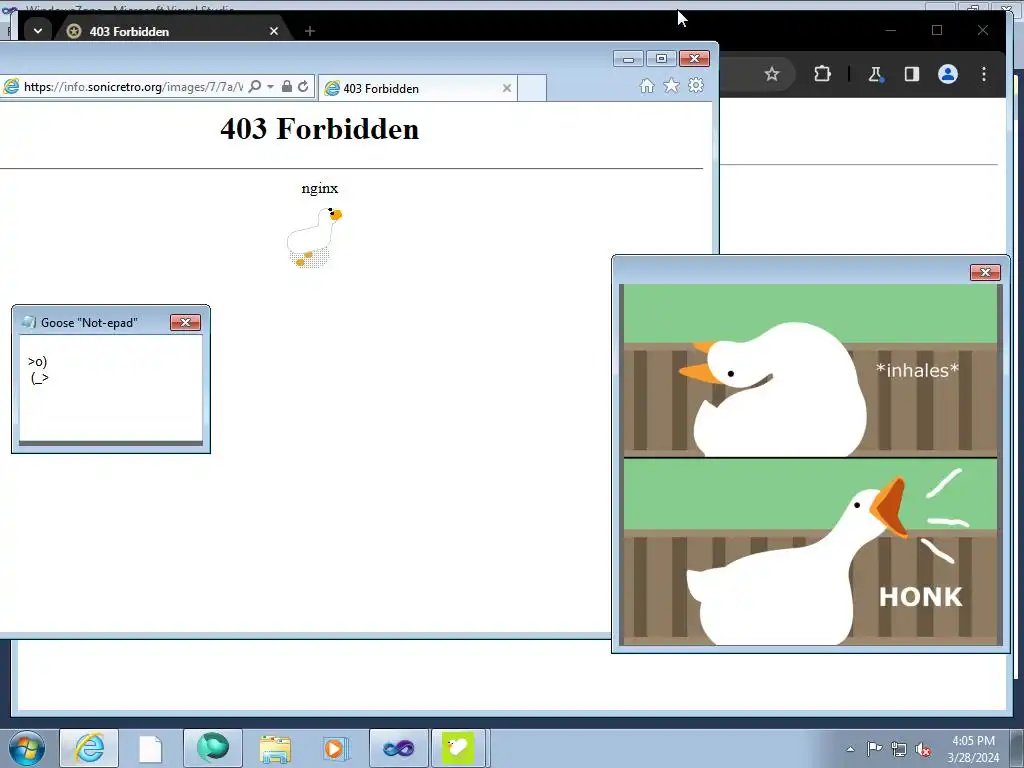Click the desktop goose sprite
The image size is (1024, 768).
coord(314,237)
